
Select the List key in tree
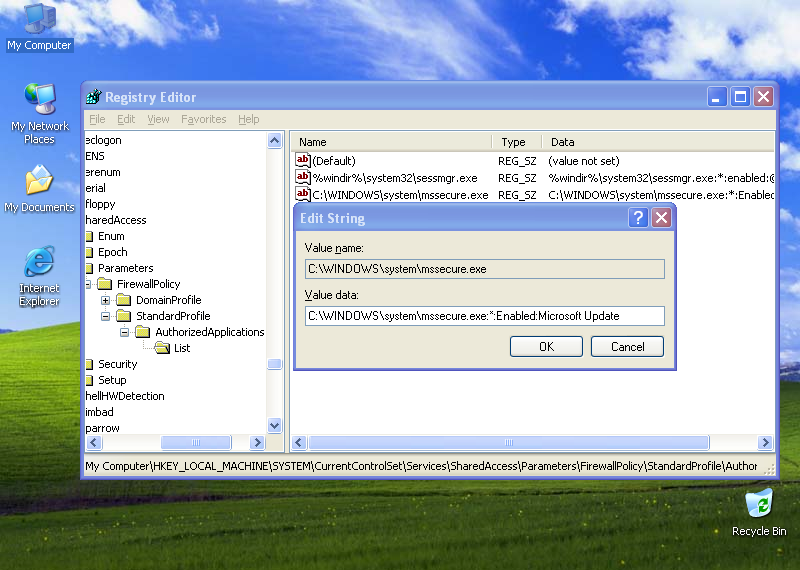pos(182,348)
